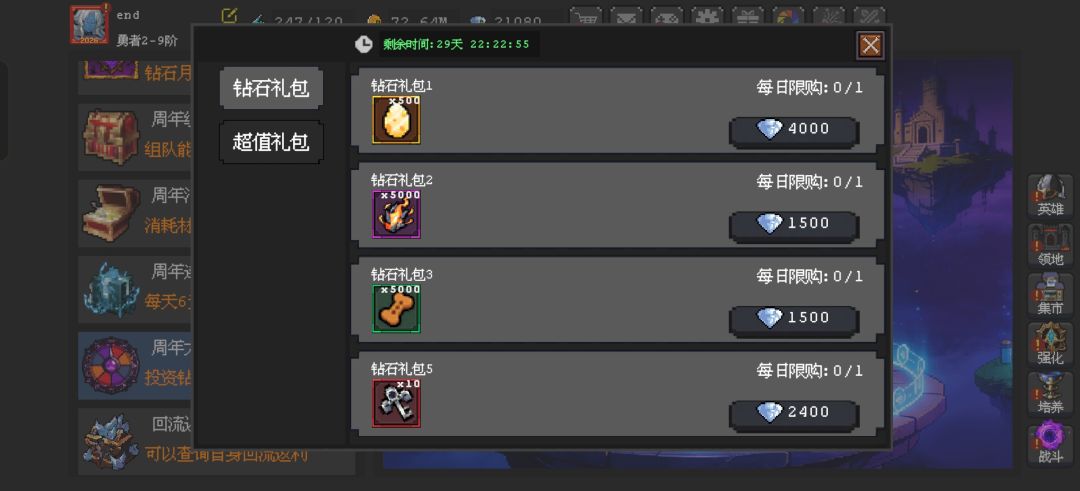
Task: Click the bone item icon in 钻石礼包3
Action: (396, 309)
